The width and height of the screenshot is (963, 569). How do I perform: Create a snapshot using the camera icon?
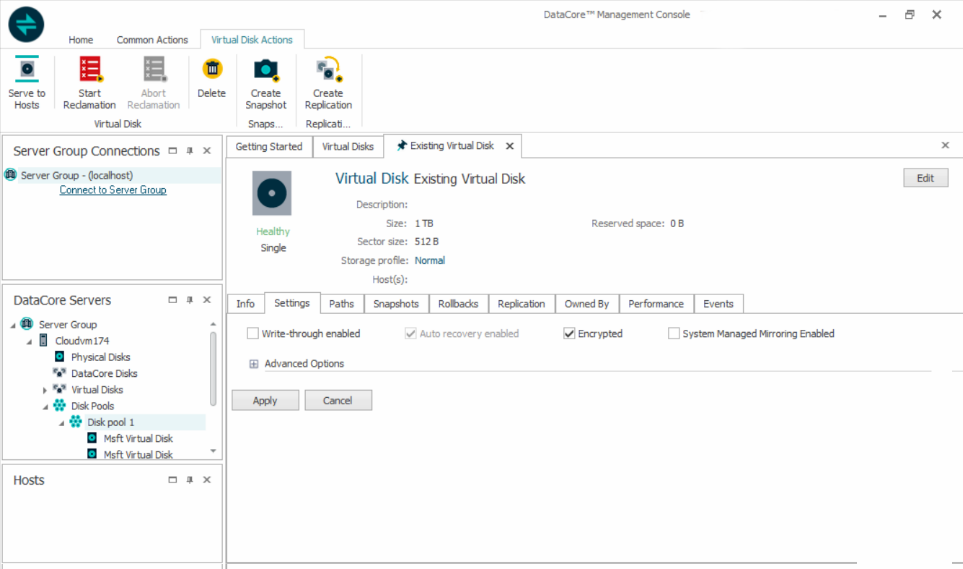(x=266, y=70)
